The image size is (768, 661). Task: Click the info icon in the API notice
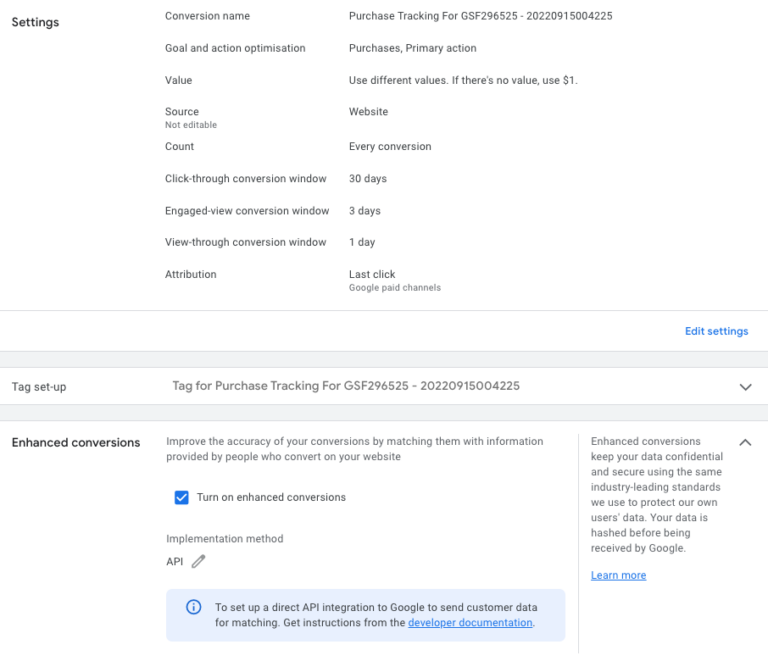(193, 607)
